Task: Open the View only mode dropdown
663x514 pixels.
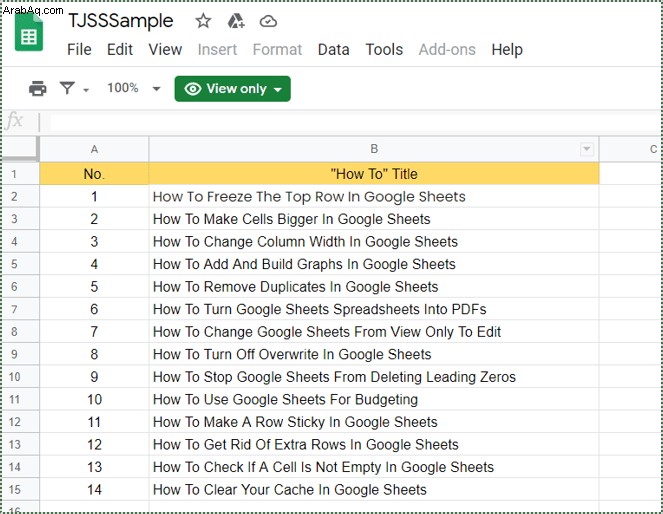Action: tap(233, 89)
